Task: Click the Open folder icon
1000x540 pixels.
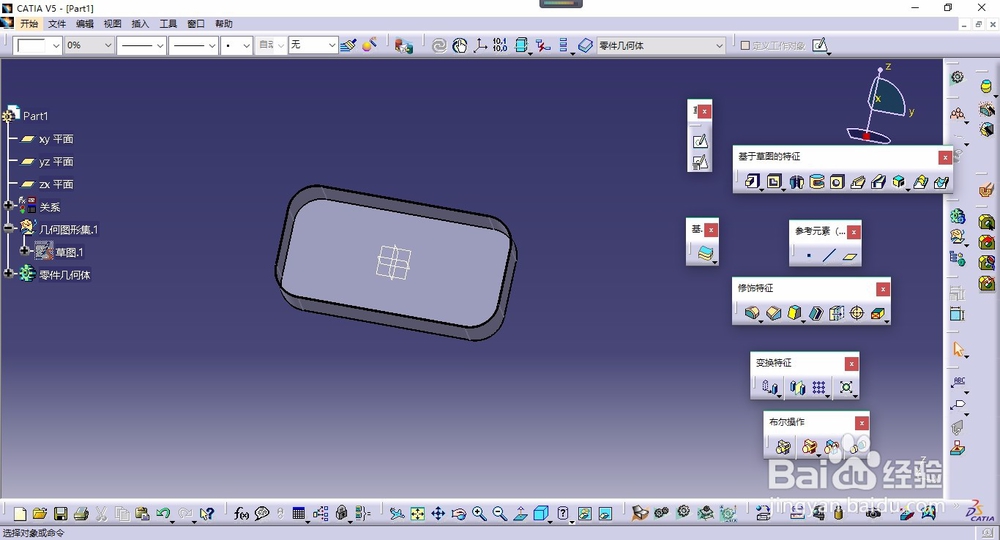Action: pyautogui.click(x=40, y=513)
